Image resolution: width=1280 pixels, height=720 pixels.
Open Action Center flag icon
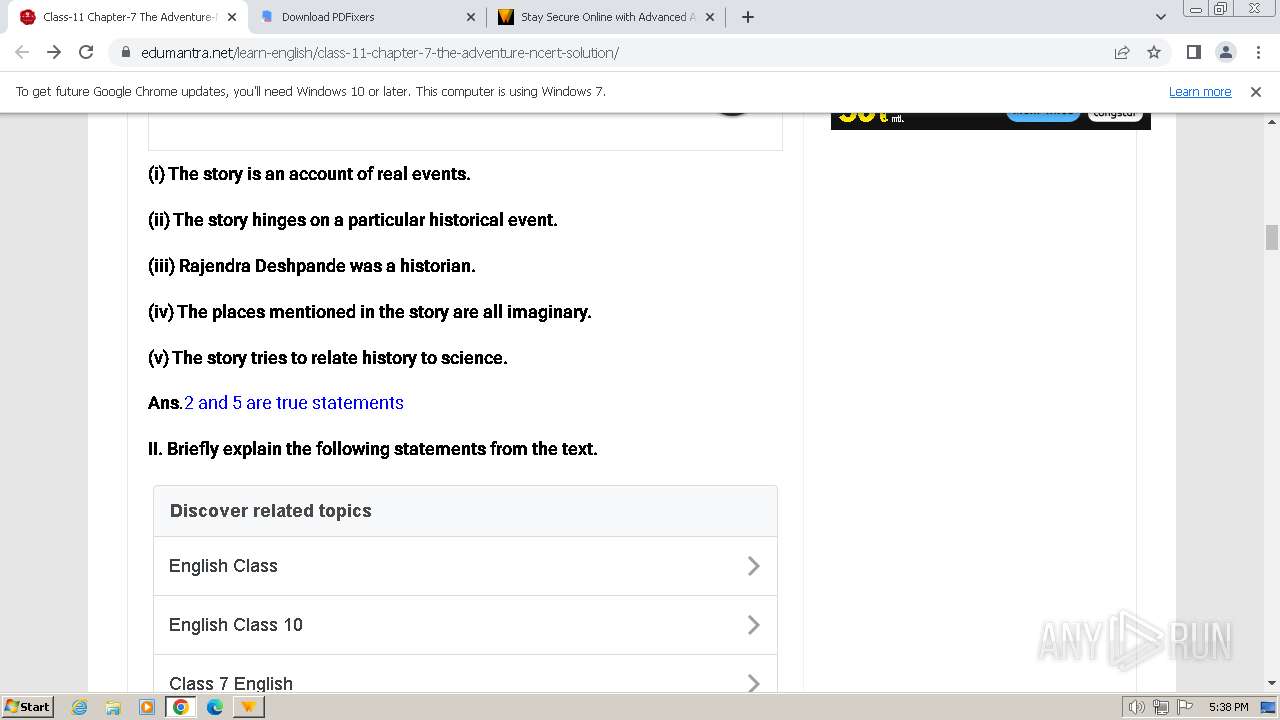click(1184, 707)
